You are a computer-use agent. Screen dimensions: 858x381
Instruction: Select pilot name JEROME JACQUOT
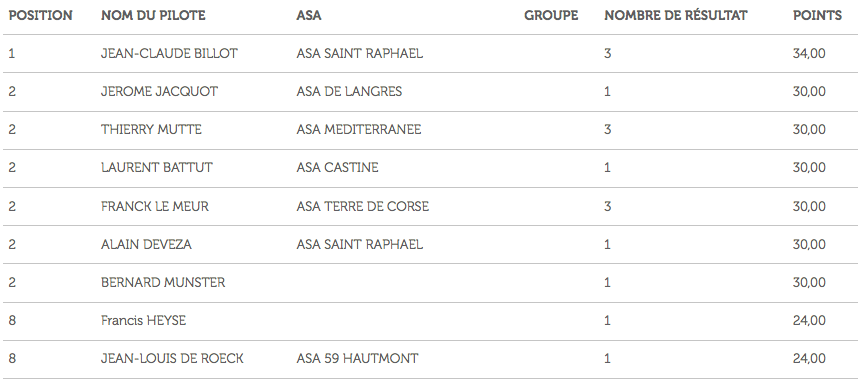pyautogui.click(x=159, y=91)
